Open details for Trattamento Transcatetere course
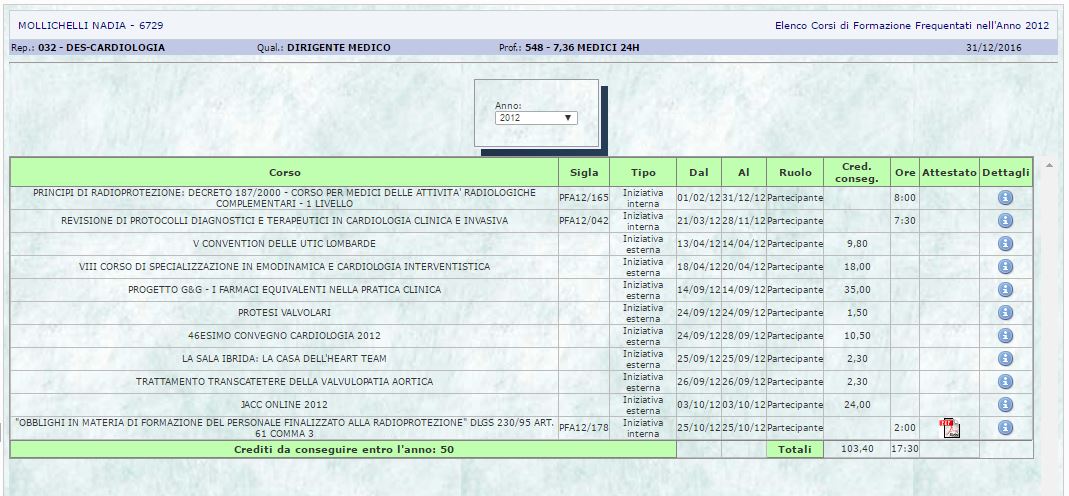Screen dimensions: 1069x496 pos(1005,382)
